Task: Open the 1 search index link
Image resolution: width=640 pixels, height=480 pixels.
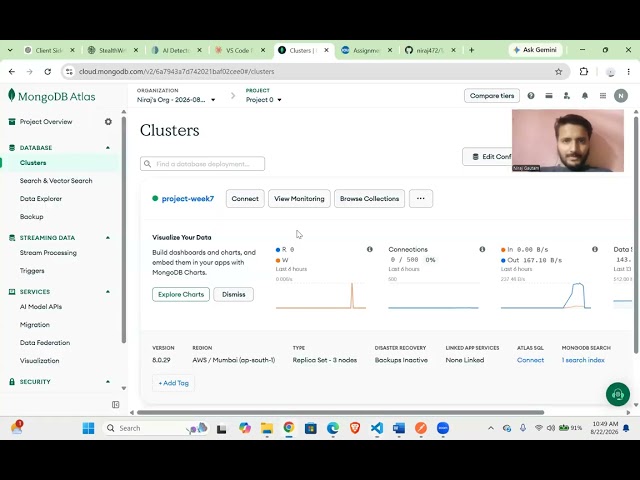Action: 583,360
